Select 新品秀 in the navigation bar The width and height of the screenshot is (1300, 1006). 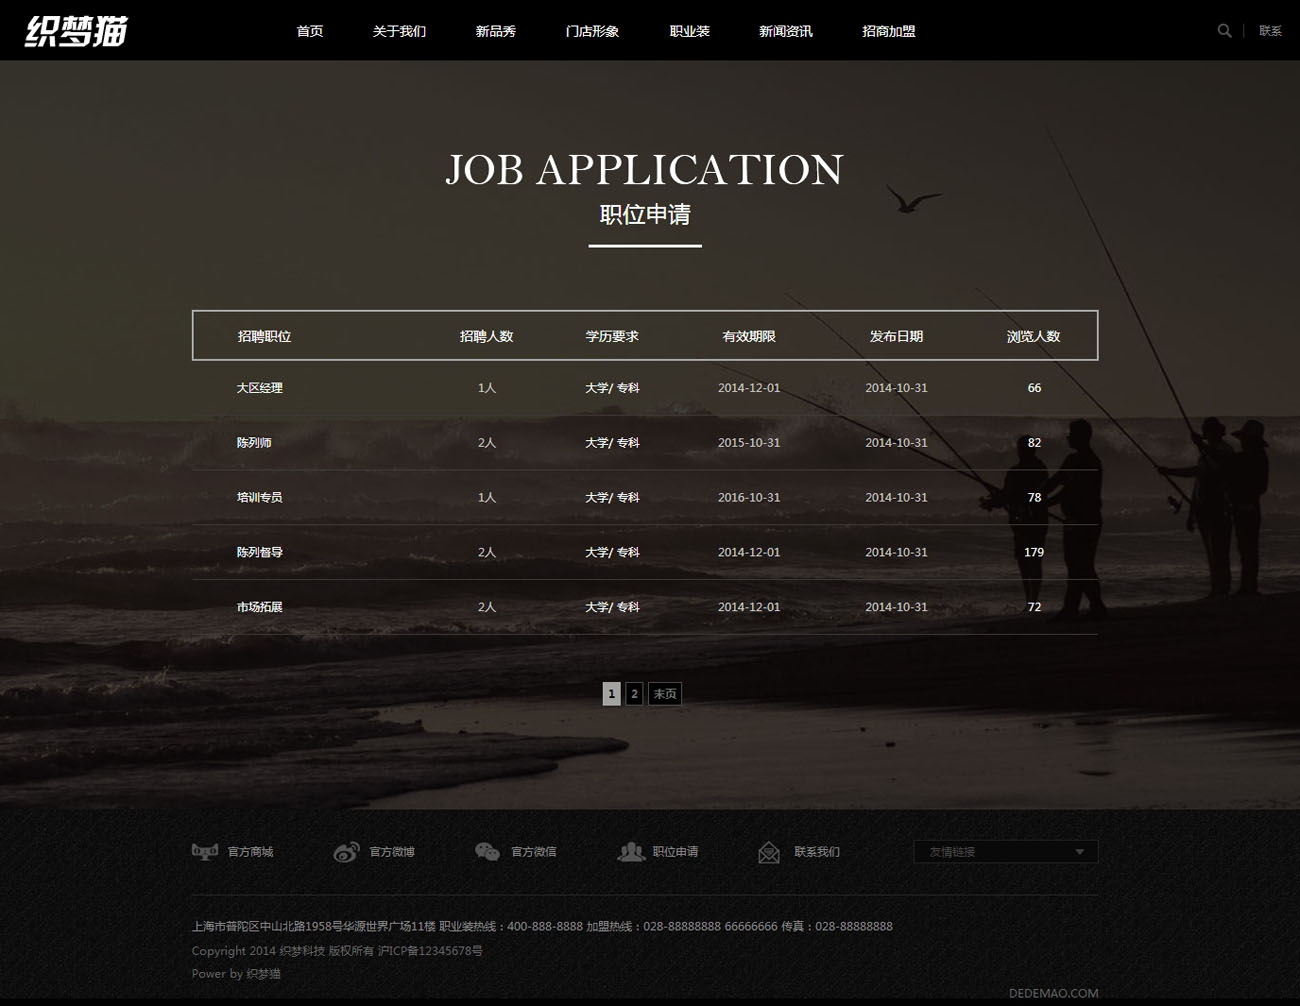point(496,31)
